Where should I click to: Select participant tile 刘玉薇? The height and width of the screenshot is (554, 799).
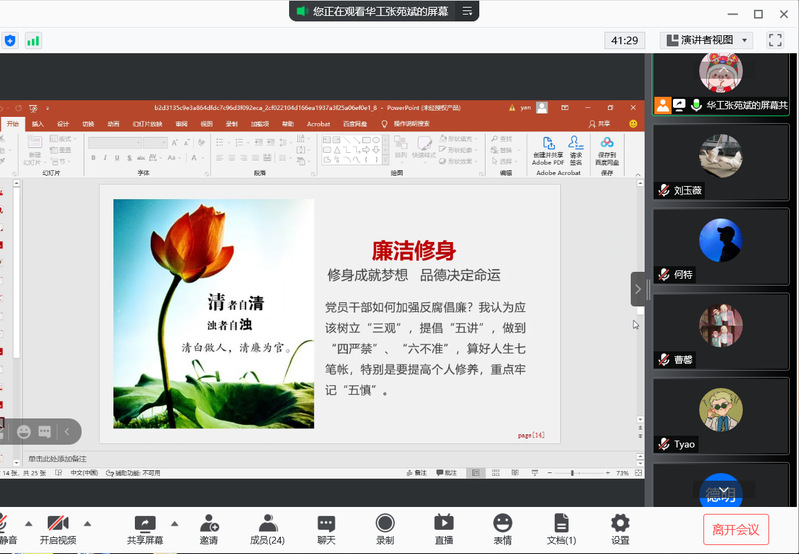[x=721, y=162]
